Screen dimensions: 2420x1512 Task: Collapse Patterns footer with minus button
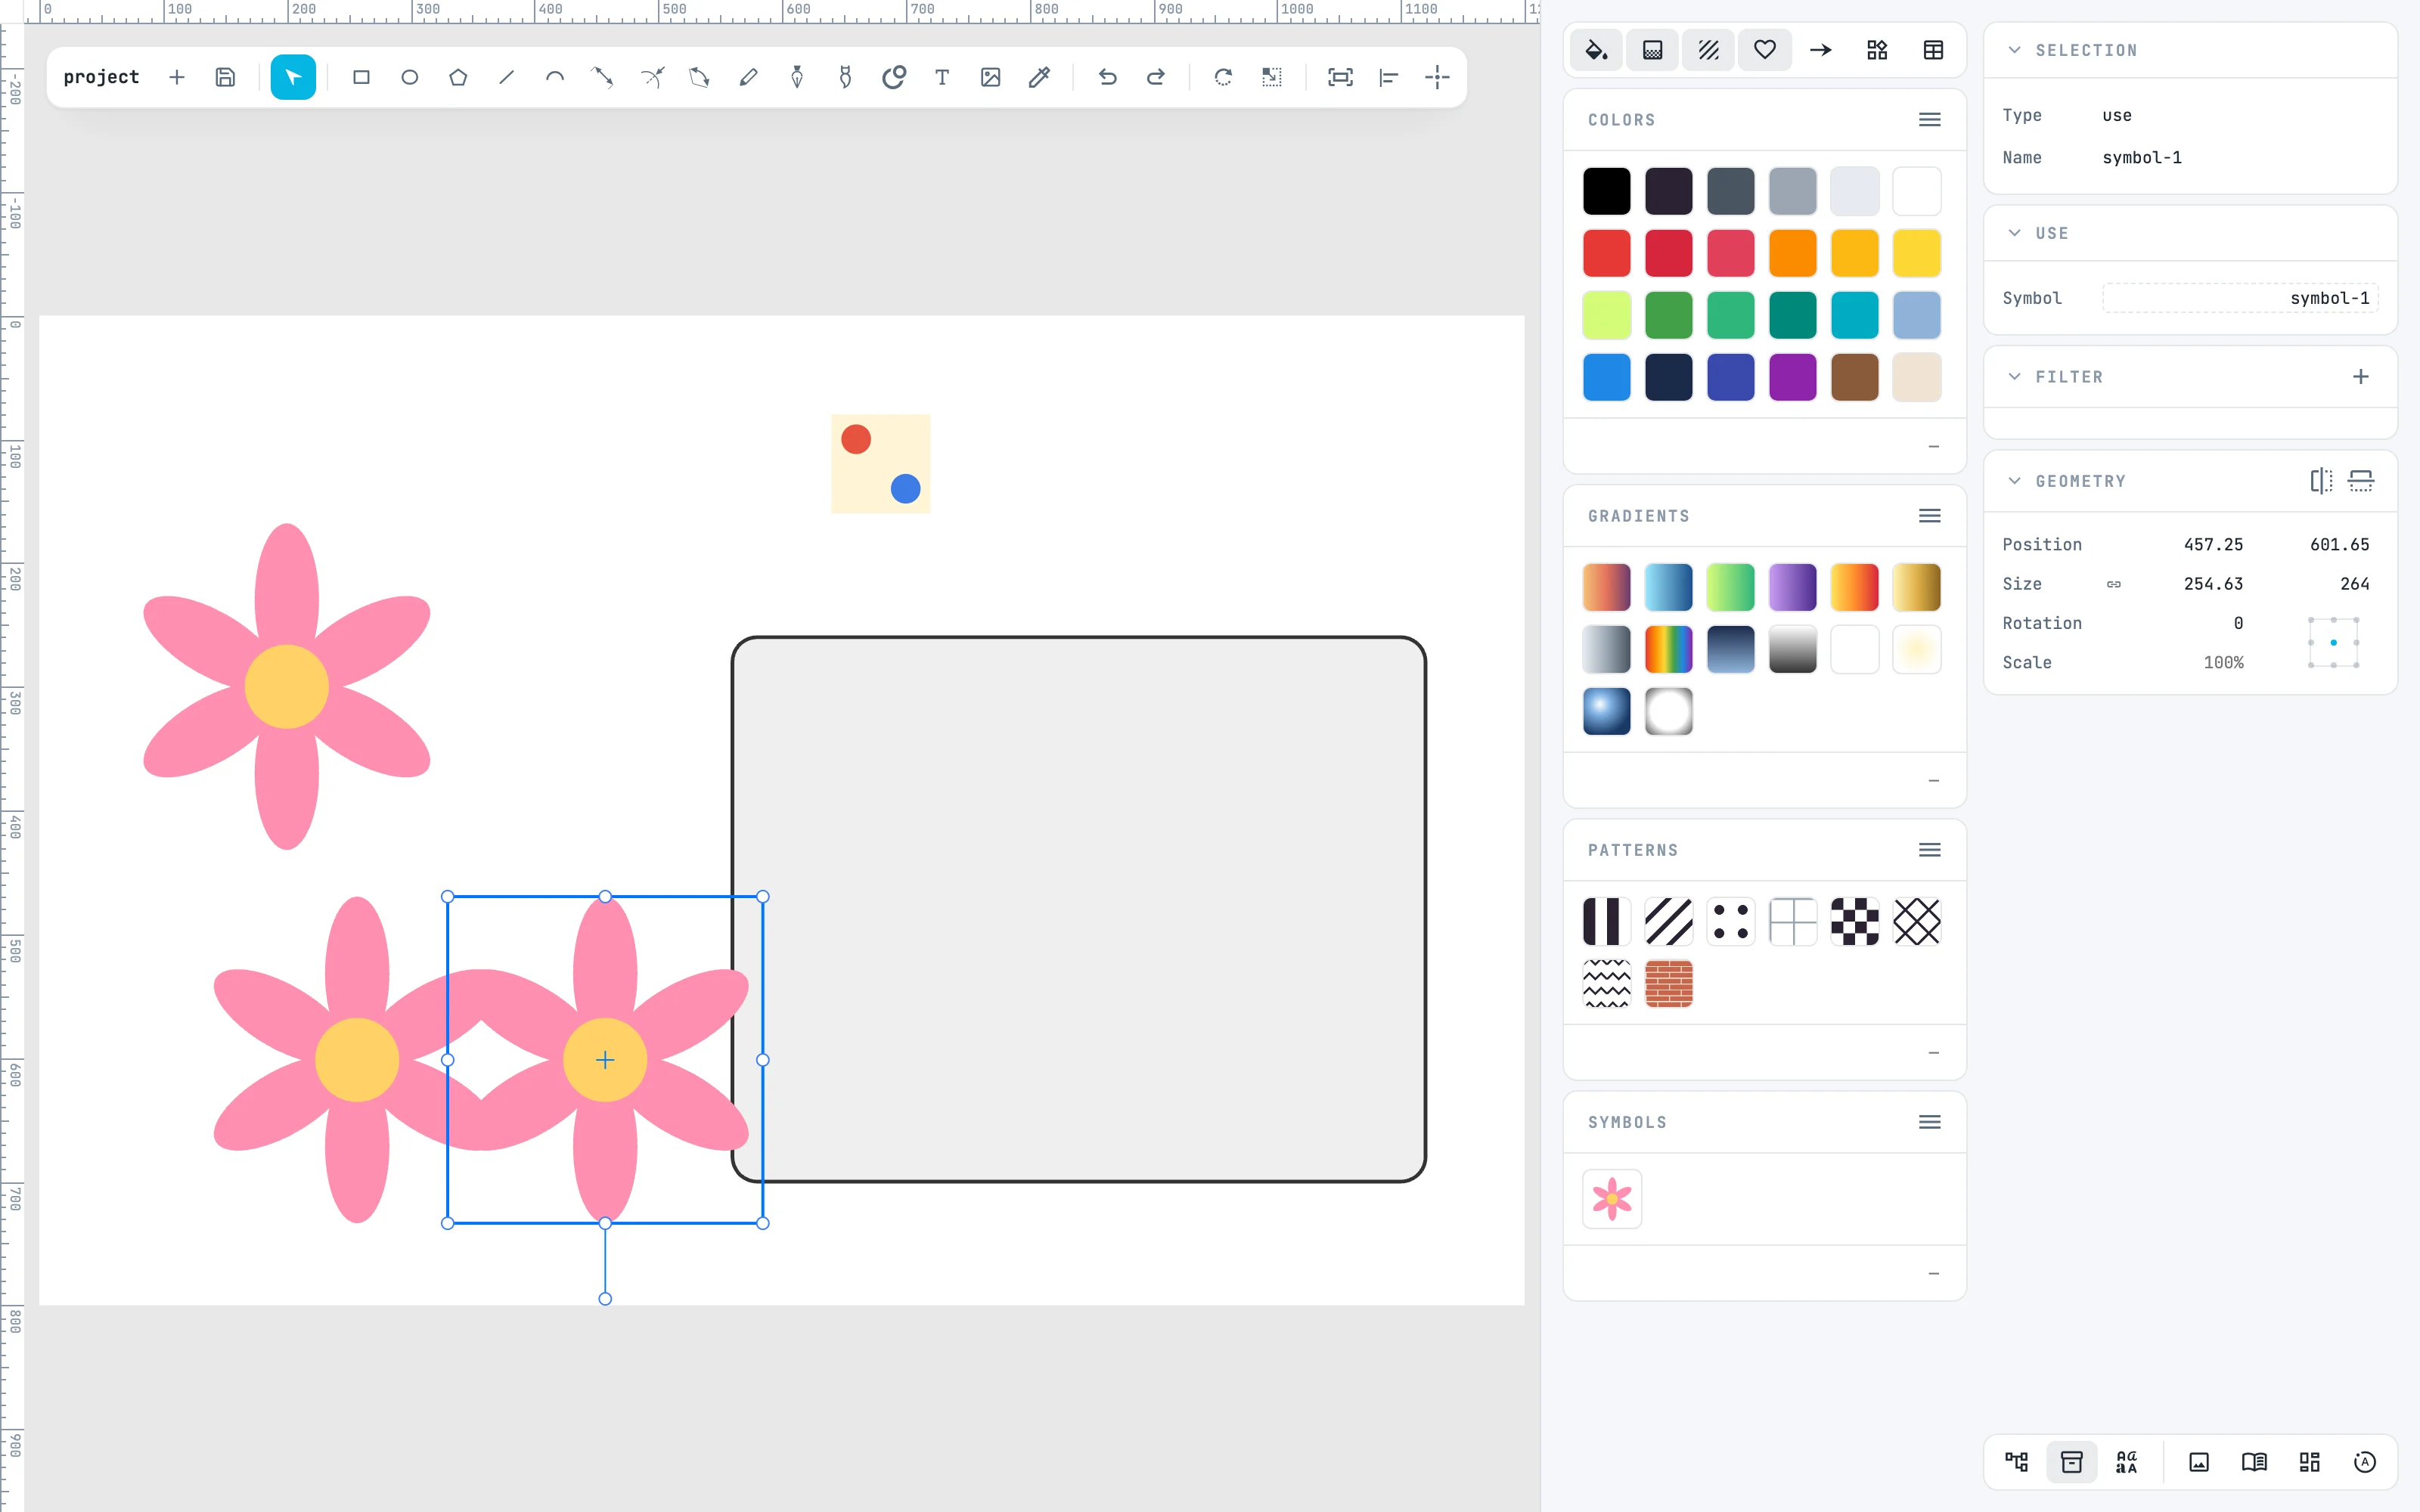pos(1933,1053)
